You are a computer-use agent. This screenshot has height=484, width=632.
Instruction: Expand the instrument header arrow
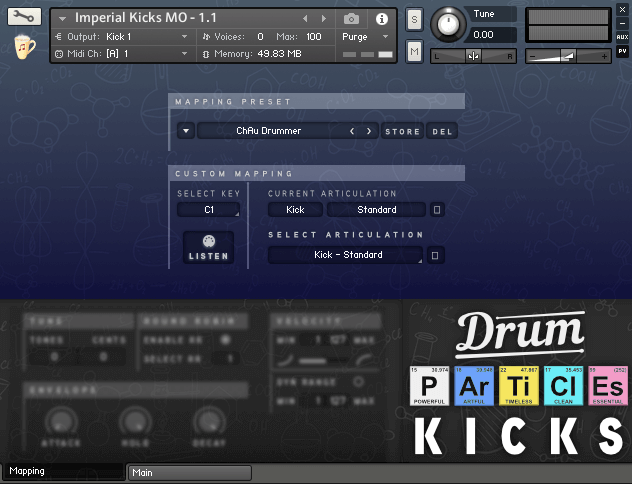point(62,19)
